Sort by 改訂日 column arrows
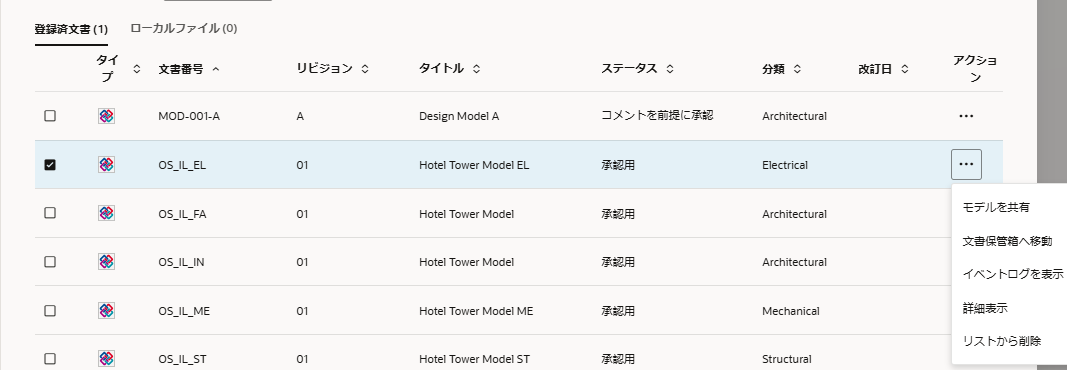 [x=905, y=69]
